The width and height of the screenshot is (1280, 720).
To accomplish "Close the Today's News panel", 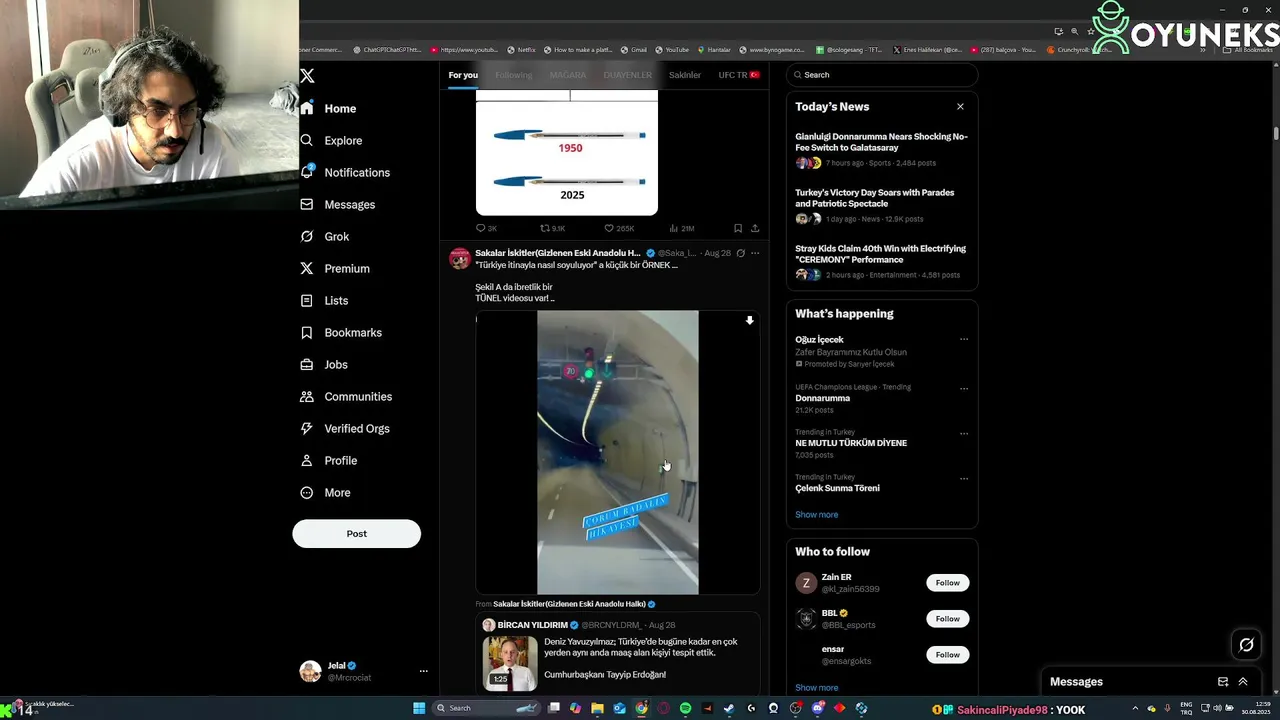I will [x=960, y=106].
